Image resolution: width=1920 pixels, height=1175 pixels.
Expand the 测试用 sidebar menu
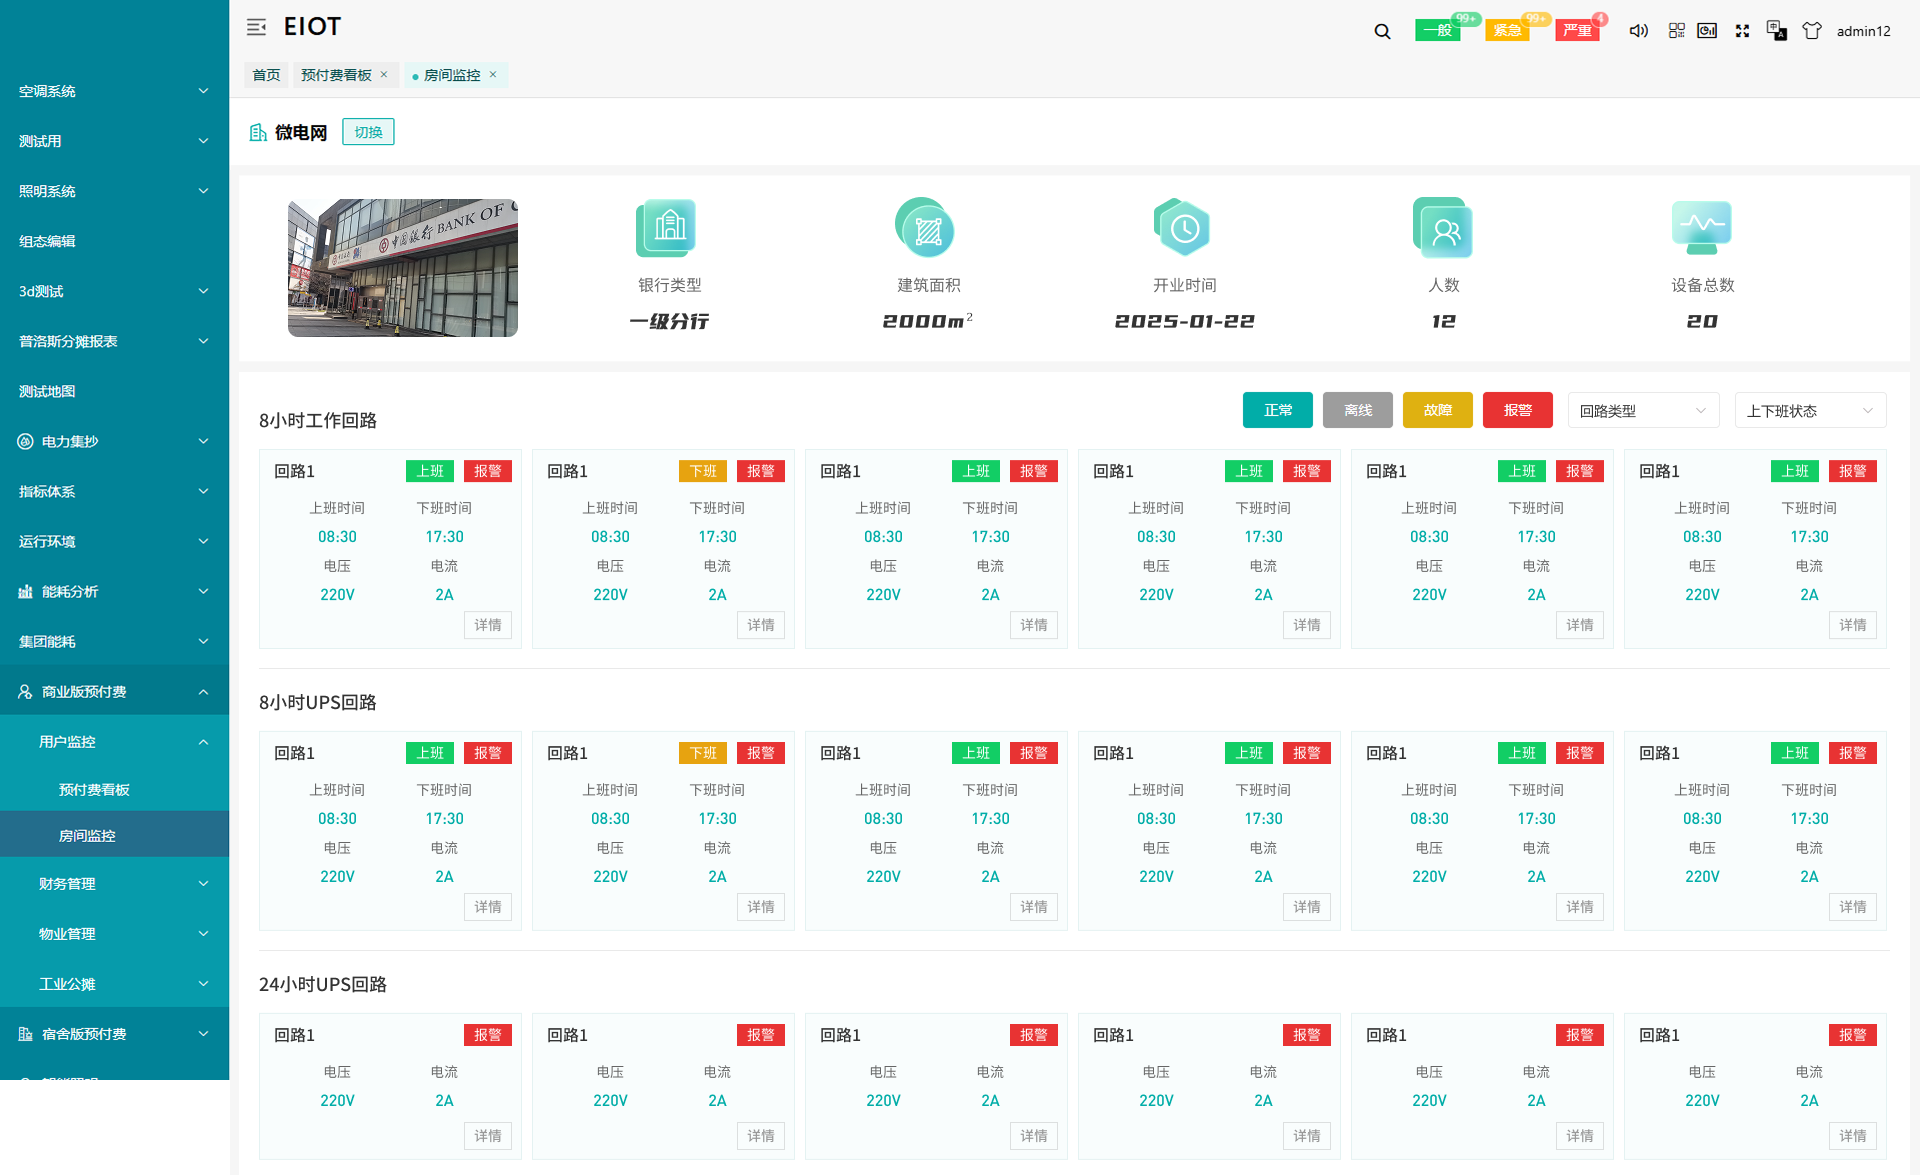(x=114, y=141)
